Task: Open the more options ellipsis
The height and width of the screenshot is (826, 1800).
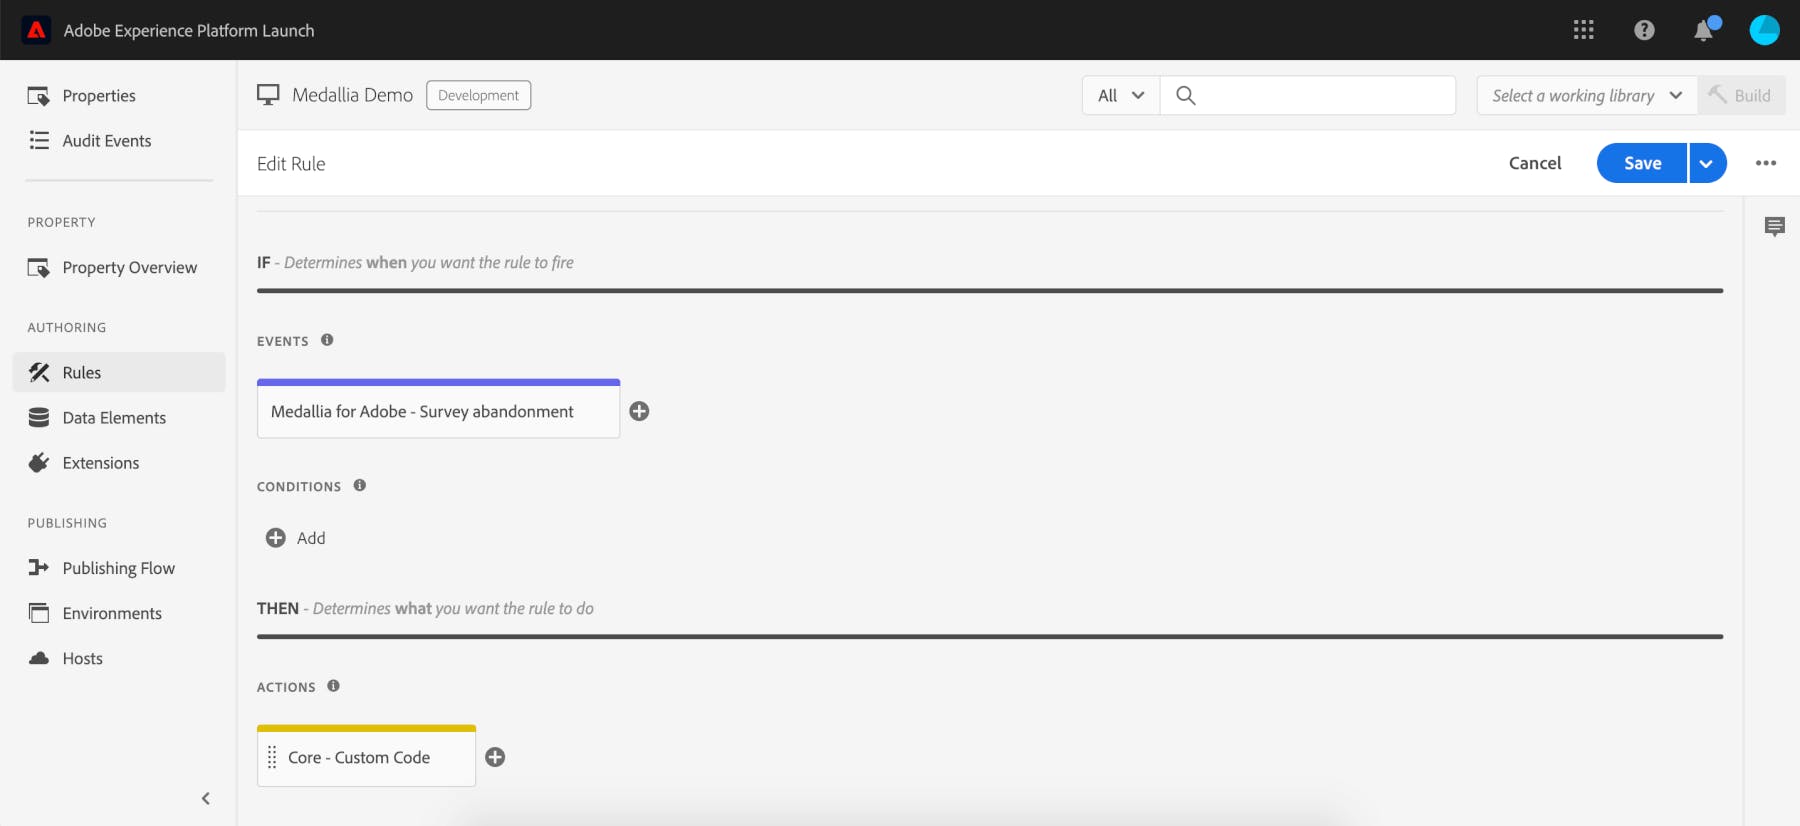Action: pos(1766,163)
